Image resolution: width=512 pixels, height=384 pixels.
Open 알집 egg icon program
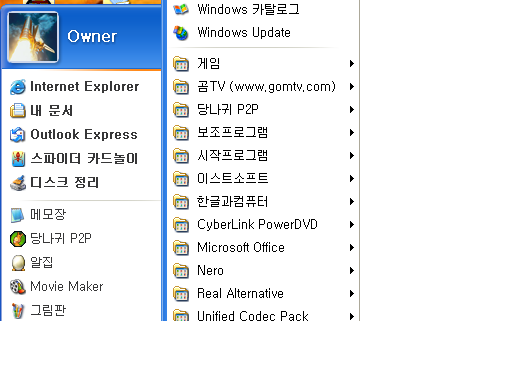click(x=81, y=263)
